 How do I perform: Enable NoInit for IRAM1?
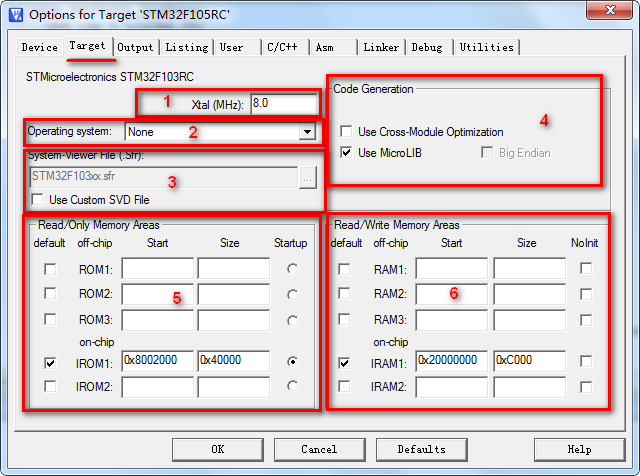pos(586,361)
